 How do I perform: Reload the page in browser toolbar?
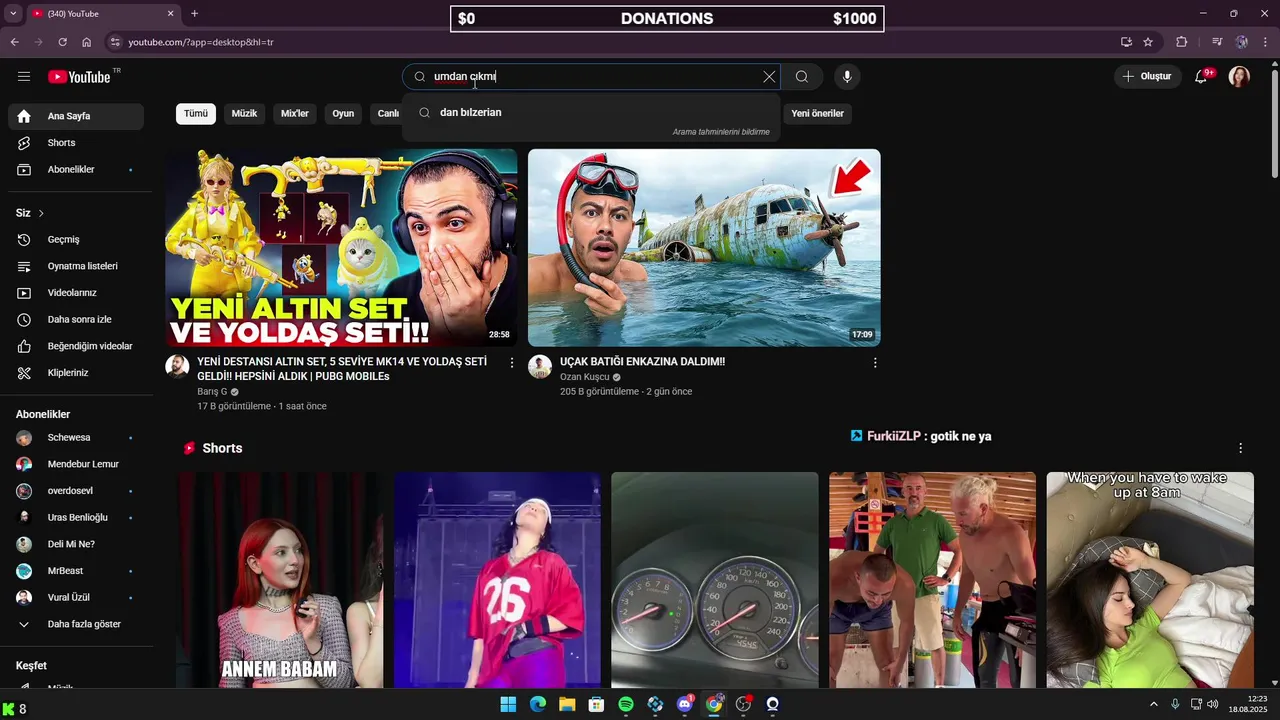(x=62, y=42)
